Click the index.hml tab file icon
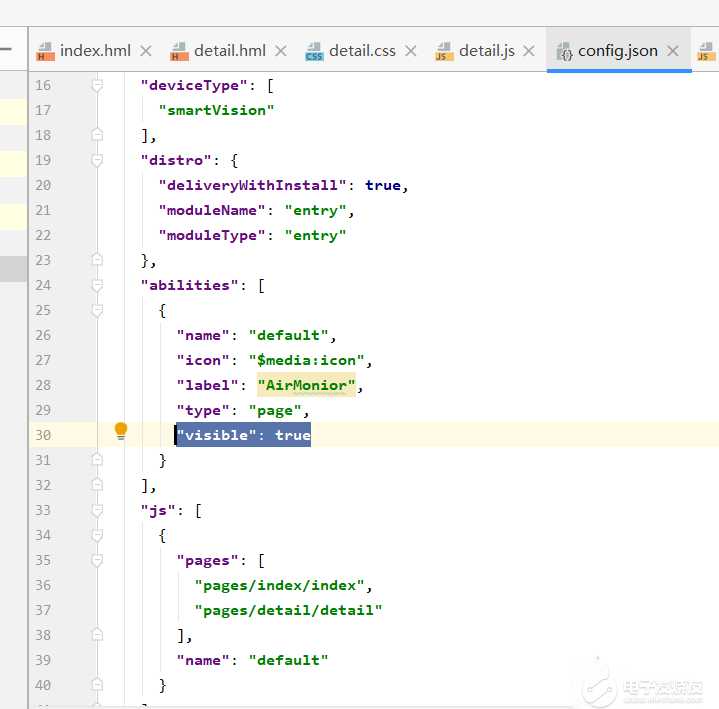The image size is (719, 709). click(45, 51)
